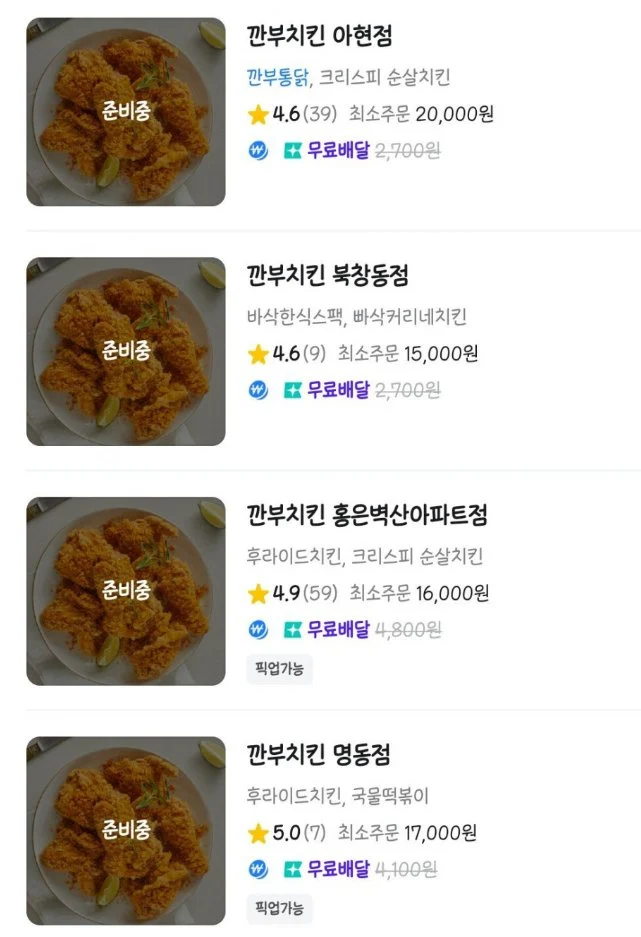Click the 픽업가능 tag under 홍은벽산아파트점
This screenshot has height=937, width=641.
(279, 670)
